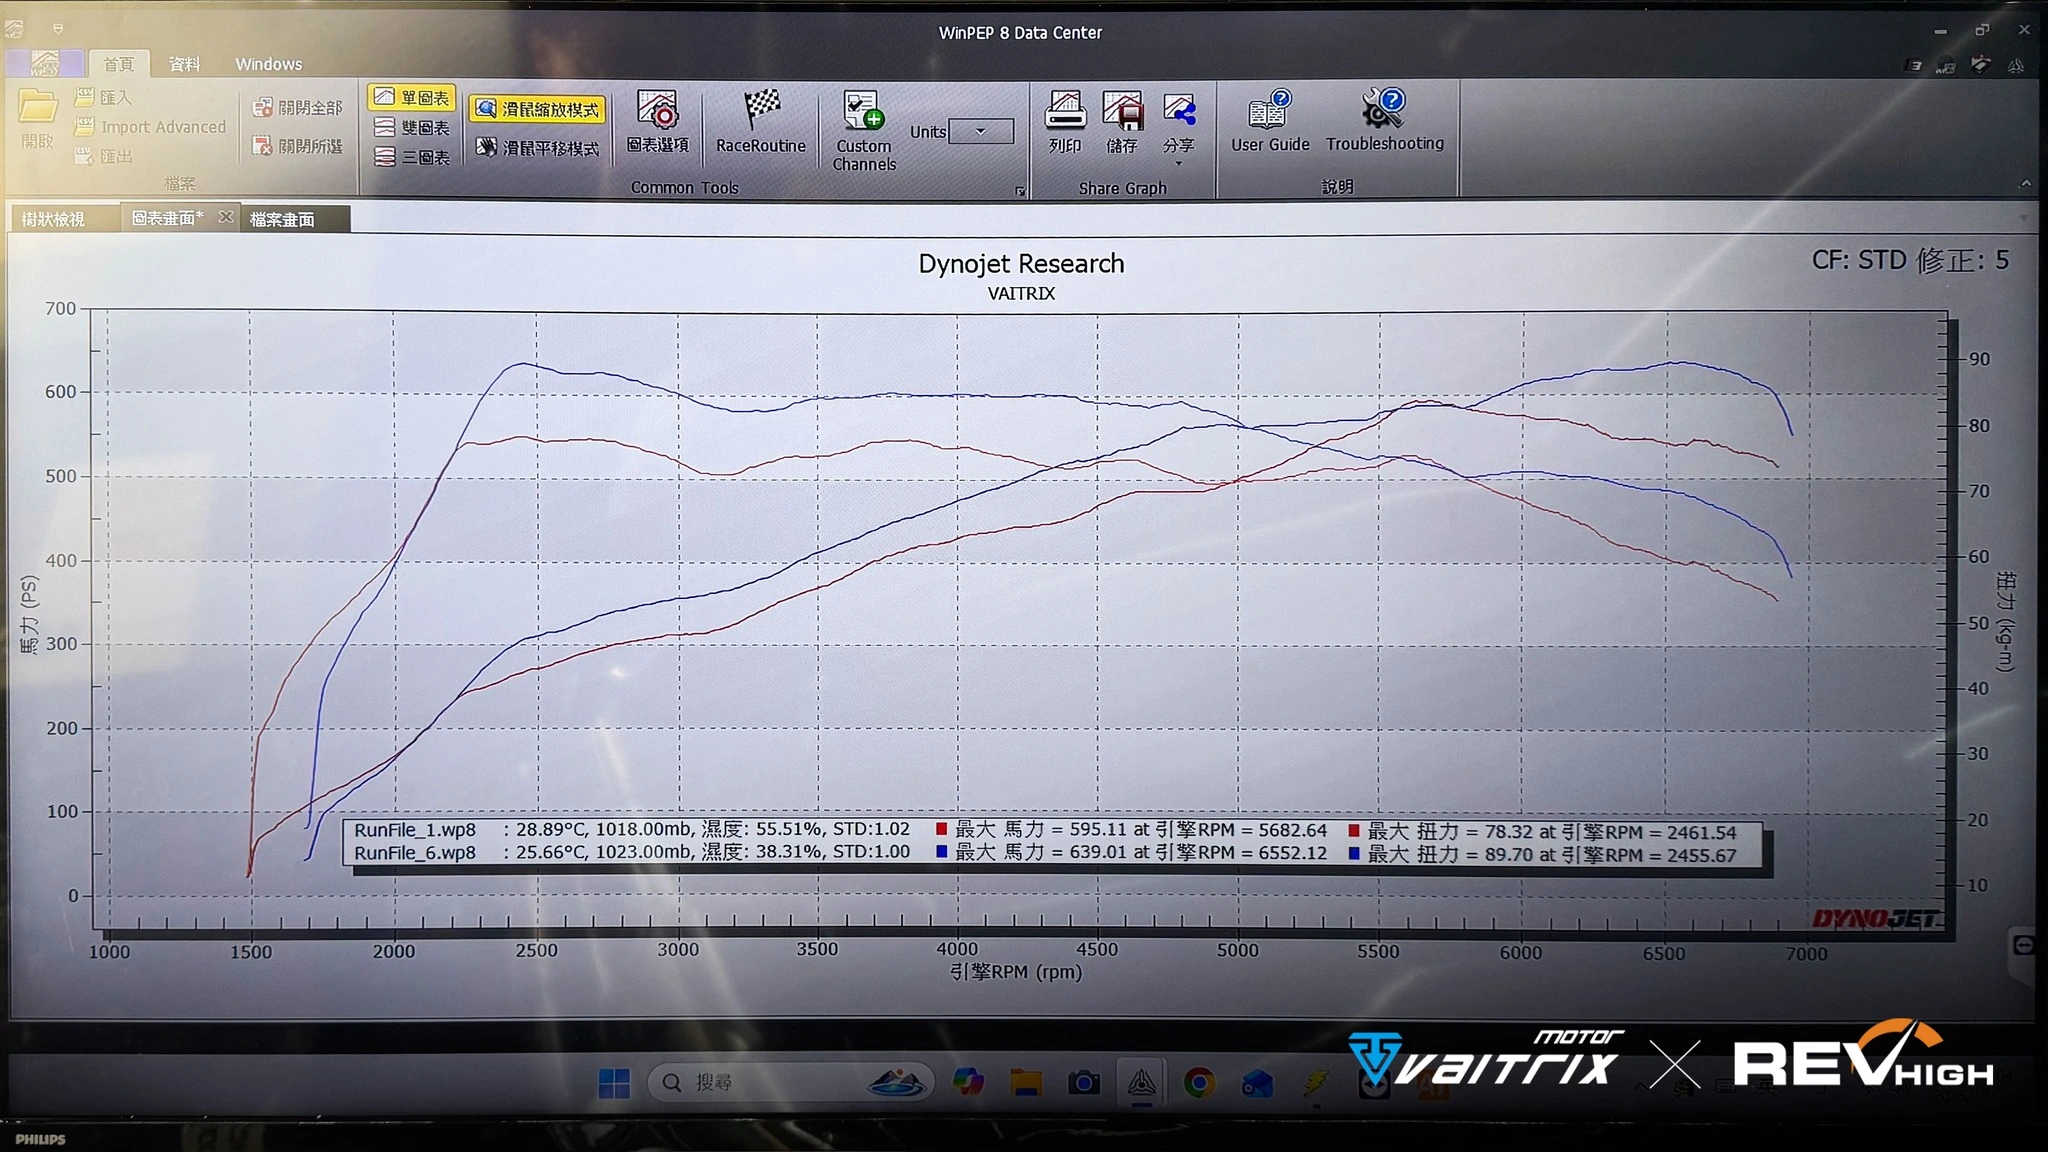Select 單圖表 single graph layout
The width and height of the screenshot is (2048, 1152).
coord(412,97)
